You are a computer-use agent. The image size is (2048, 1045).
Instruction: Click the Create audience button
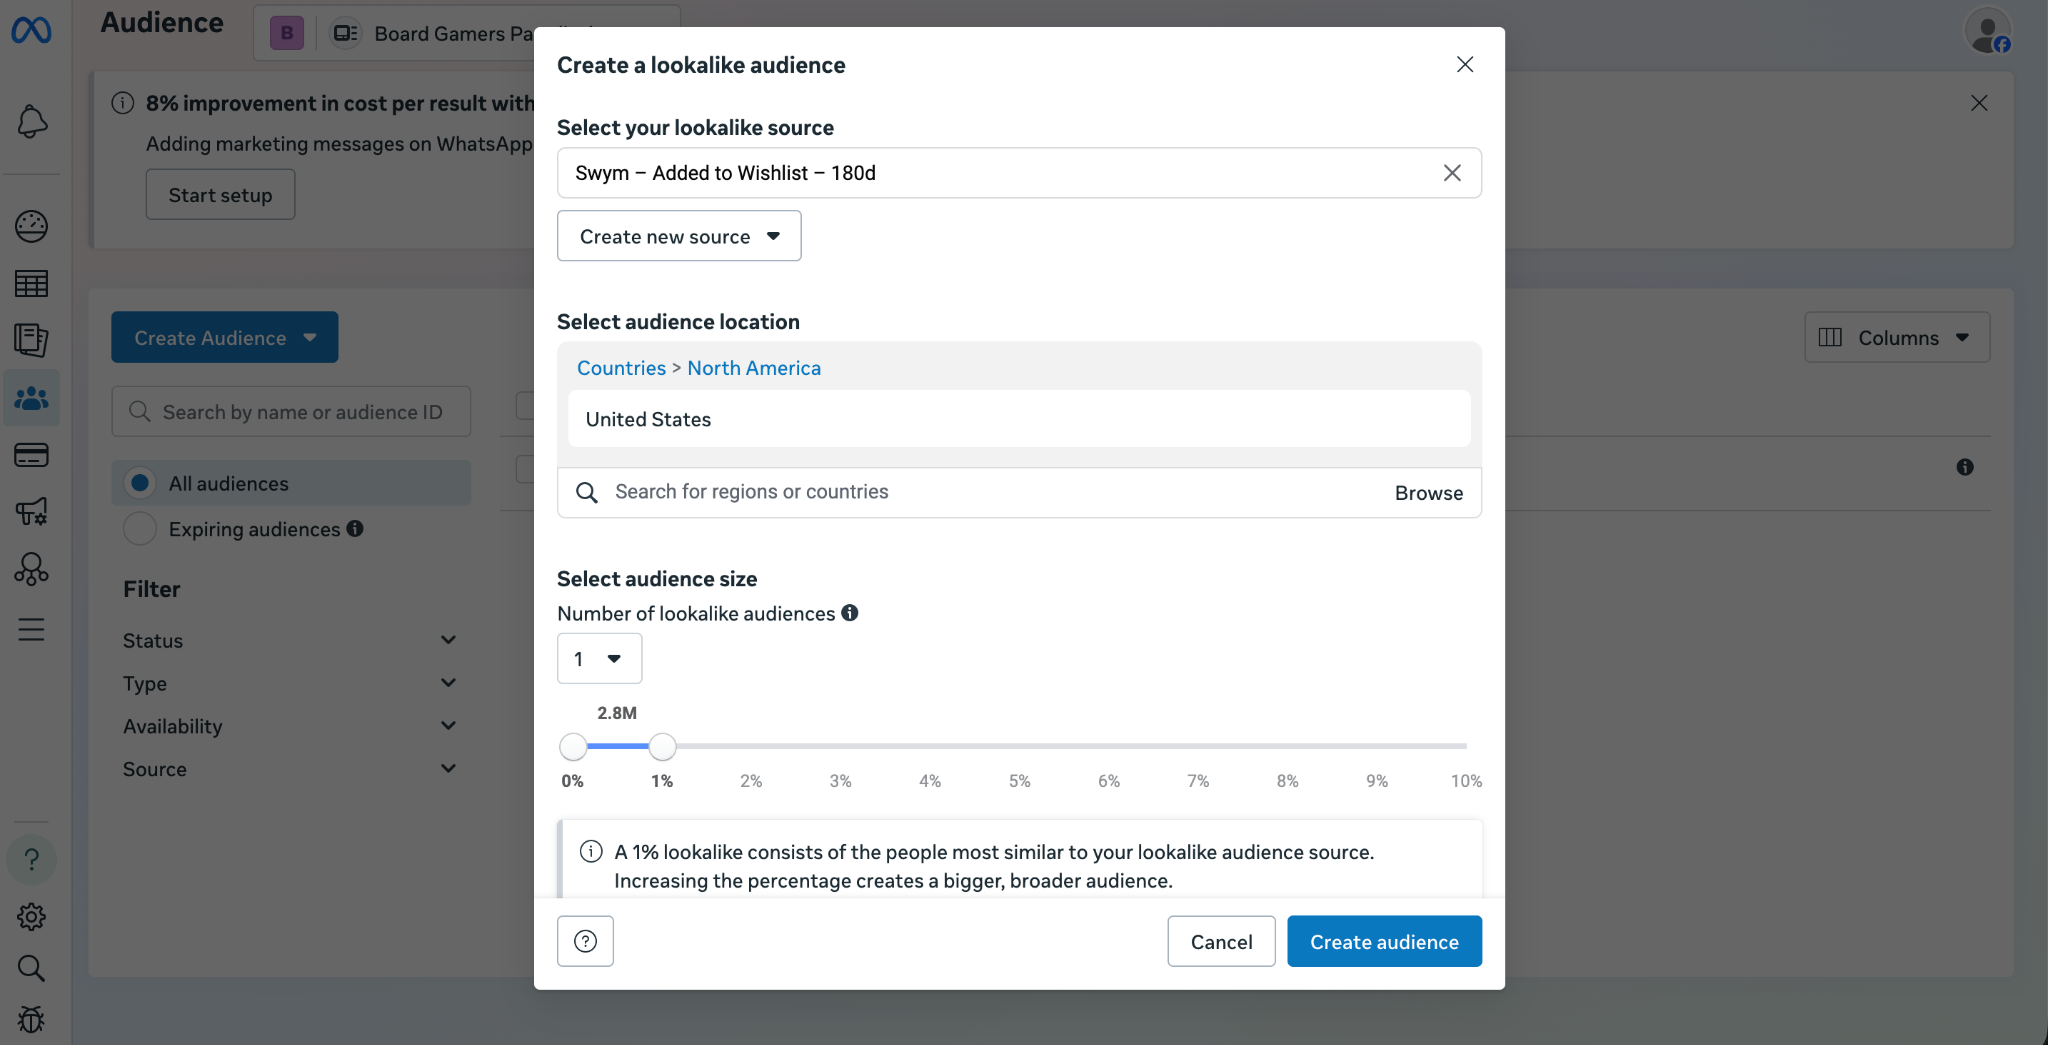click(1384, 941)
